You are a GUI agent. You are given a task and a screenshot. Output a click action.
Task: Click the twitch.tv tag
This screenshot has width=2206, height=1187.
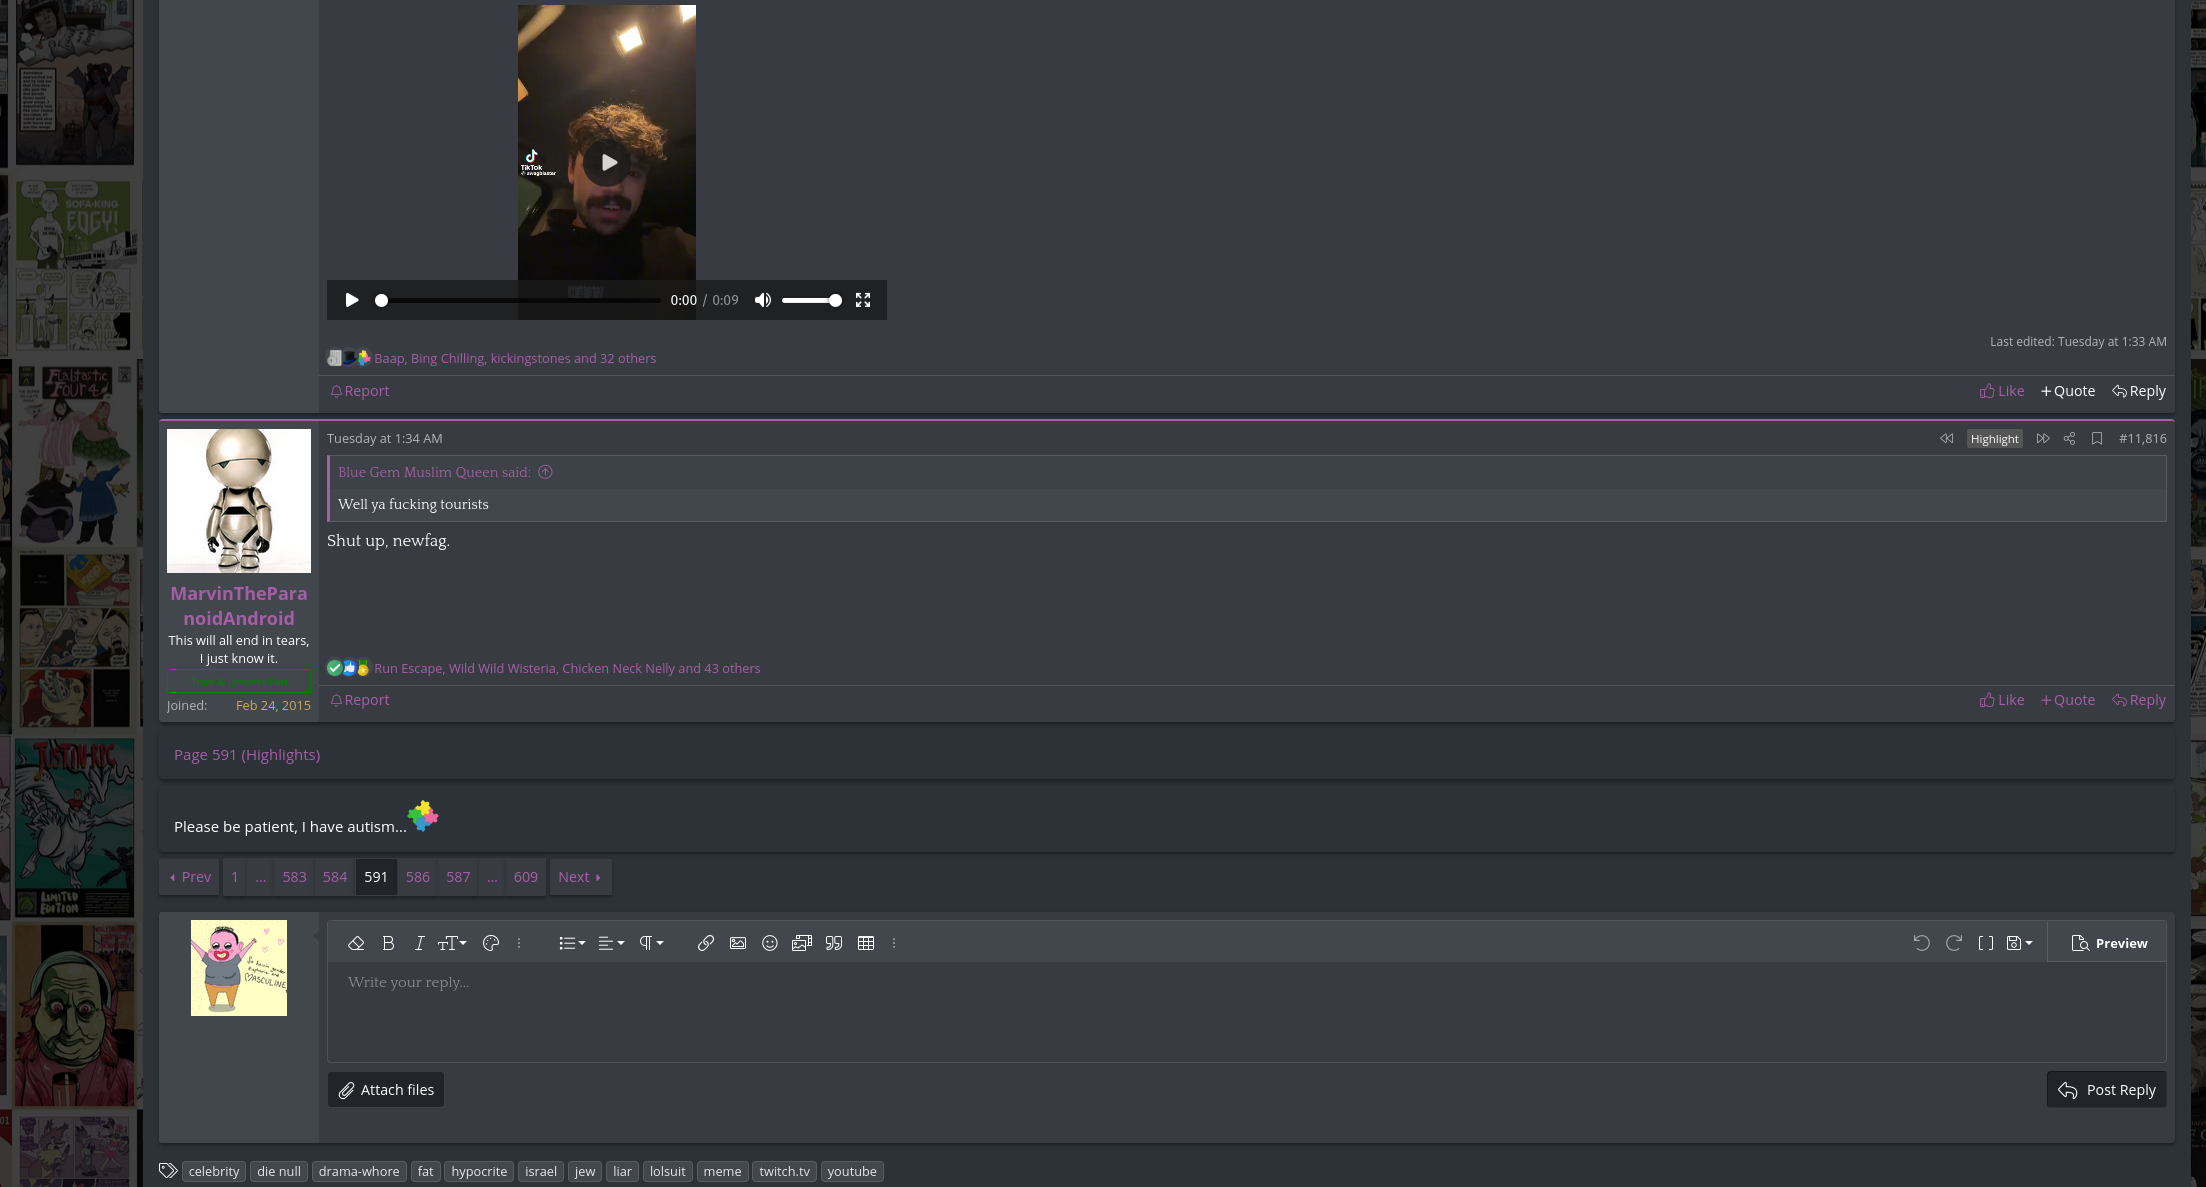point(785,1171)
